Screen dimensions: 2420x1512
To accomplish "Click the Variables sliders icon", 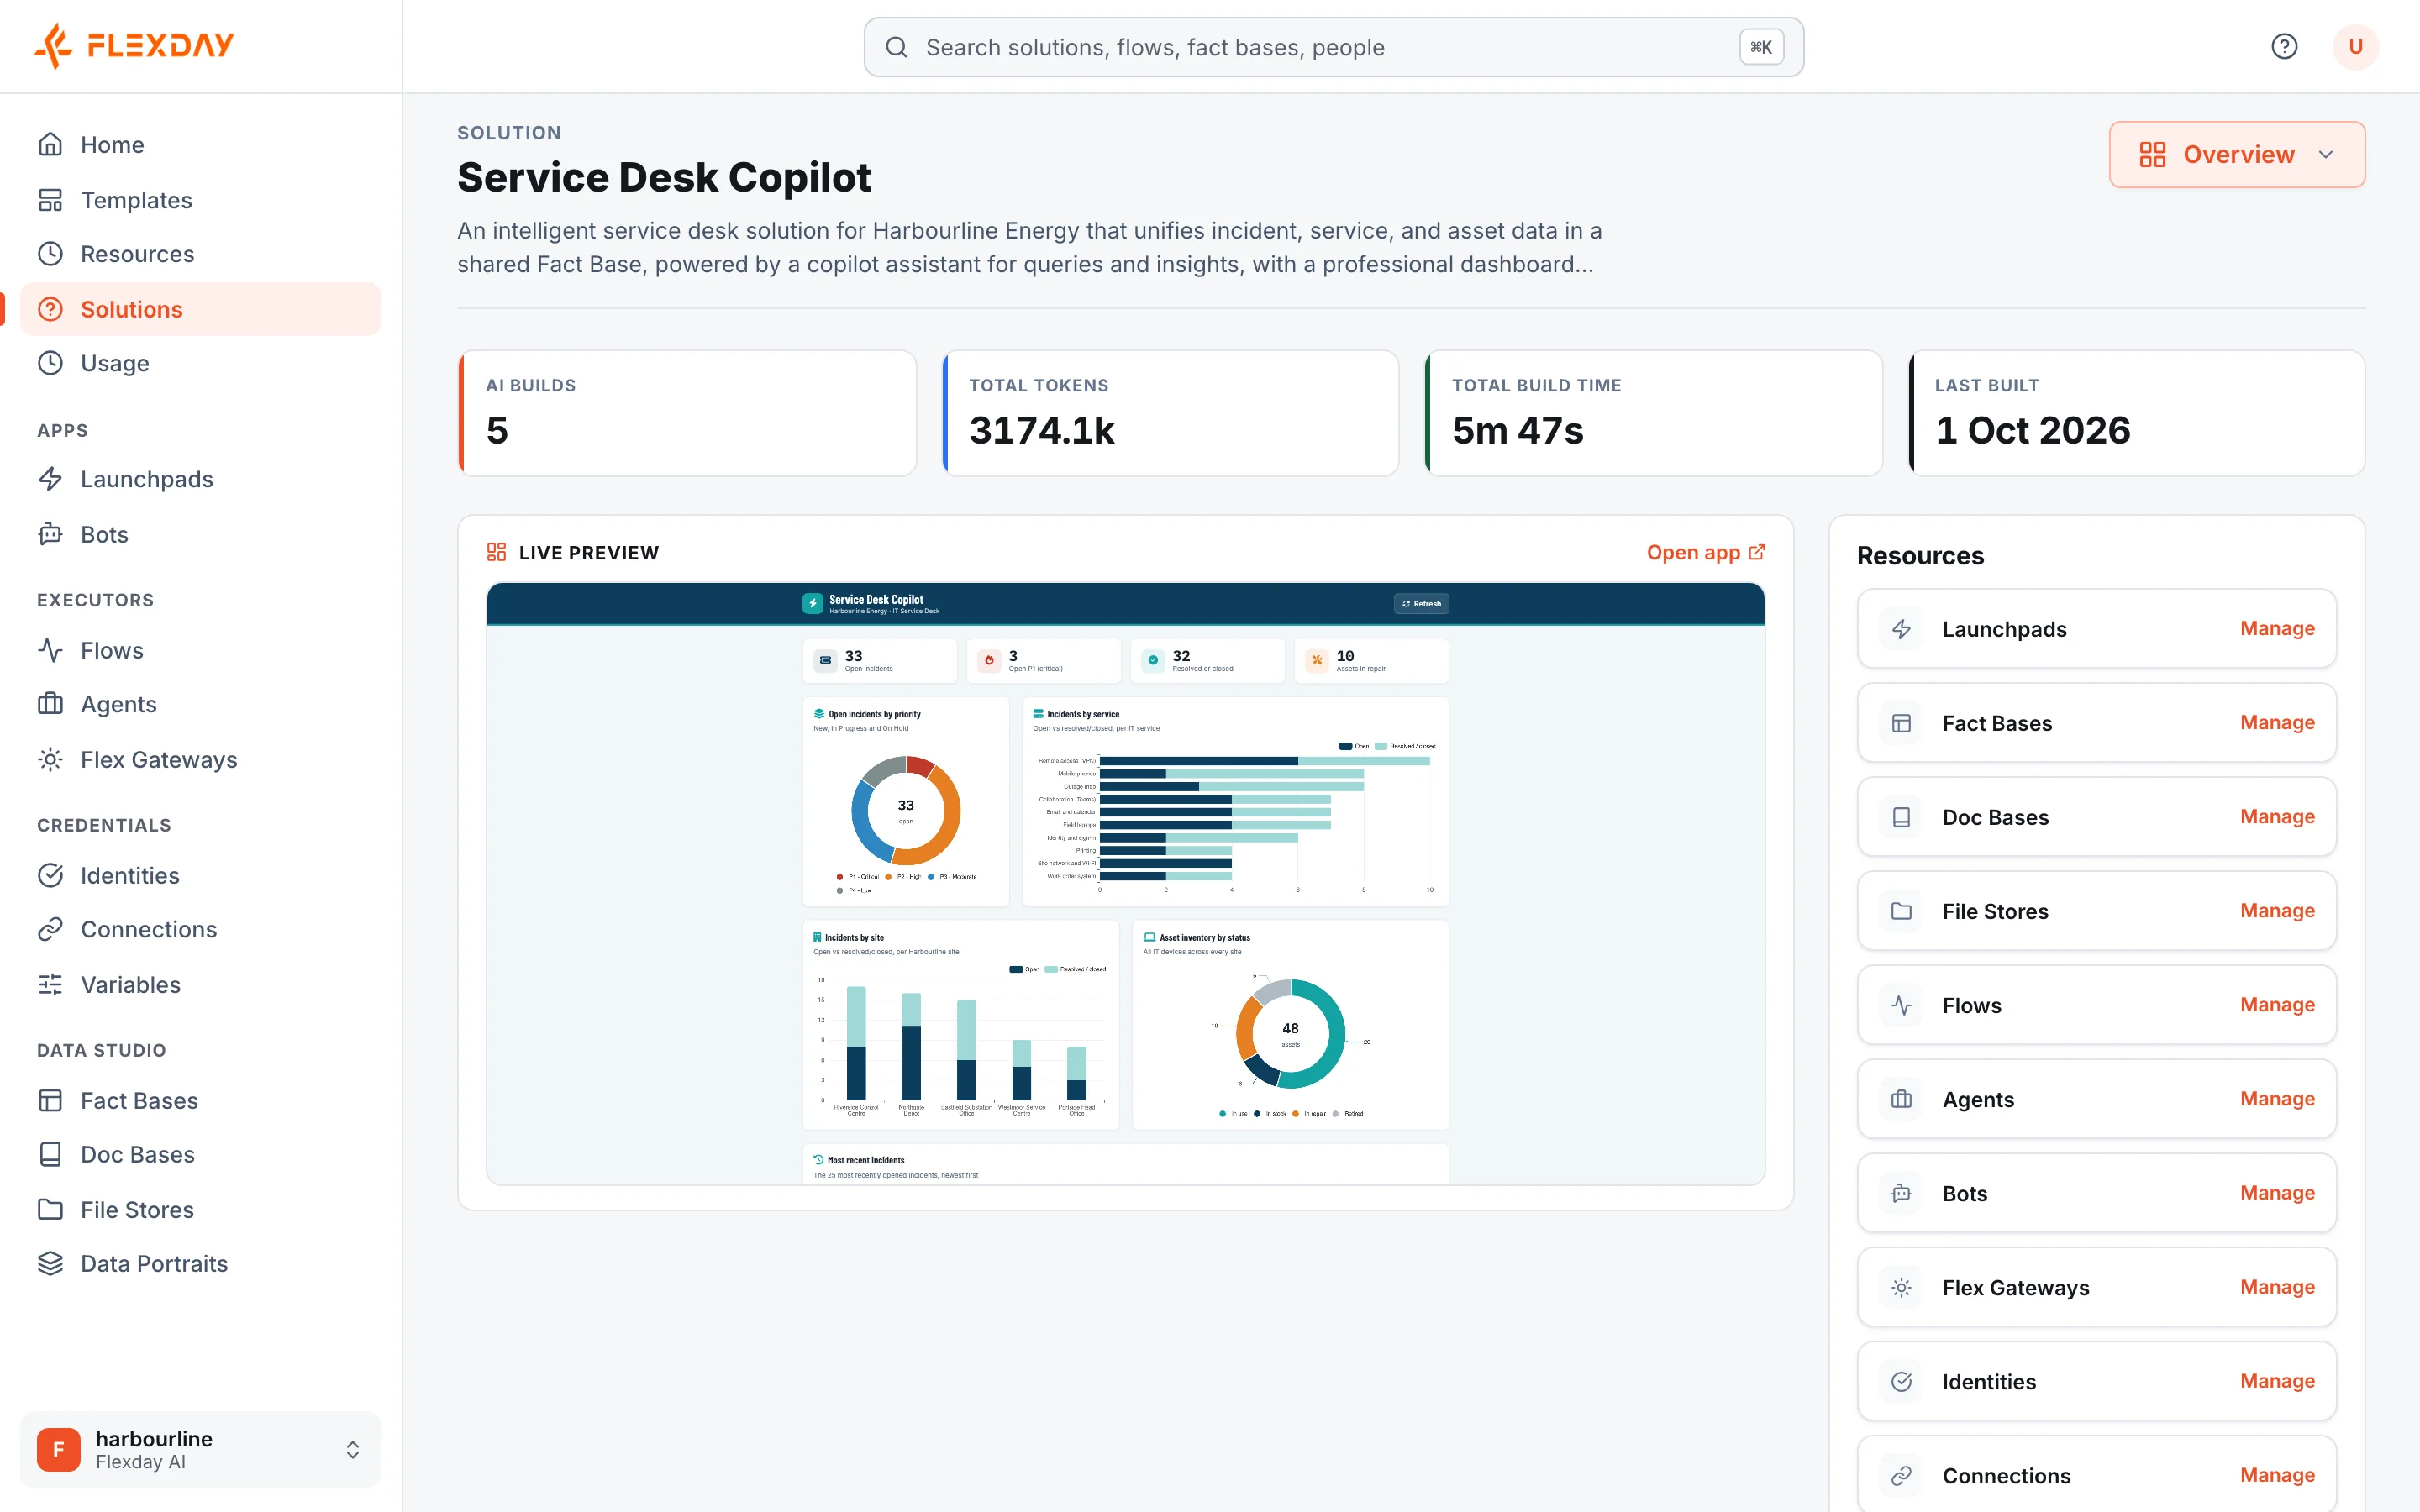I will pos(50,984).
